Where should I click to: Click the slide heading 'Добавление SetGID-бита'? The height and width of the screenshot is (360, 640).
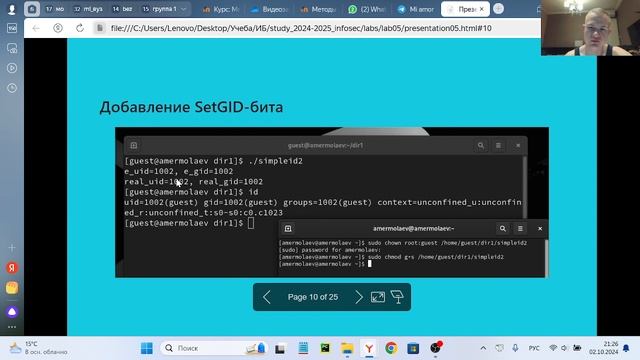[191, 107]
